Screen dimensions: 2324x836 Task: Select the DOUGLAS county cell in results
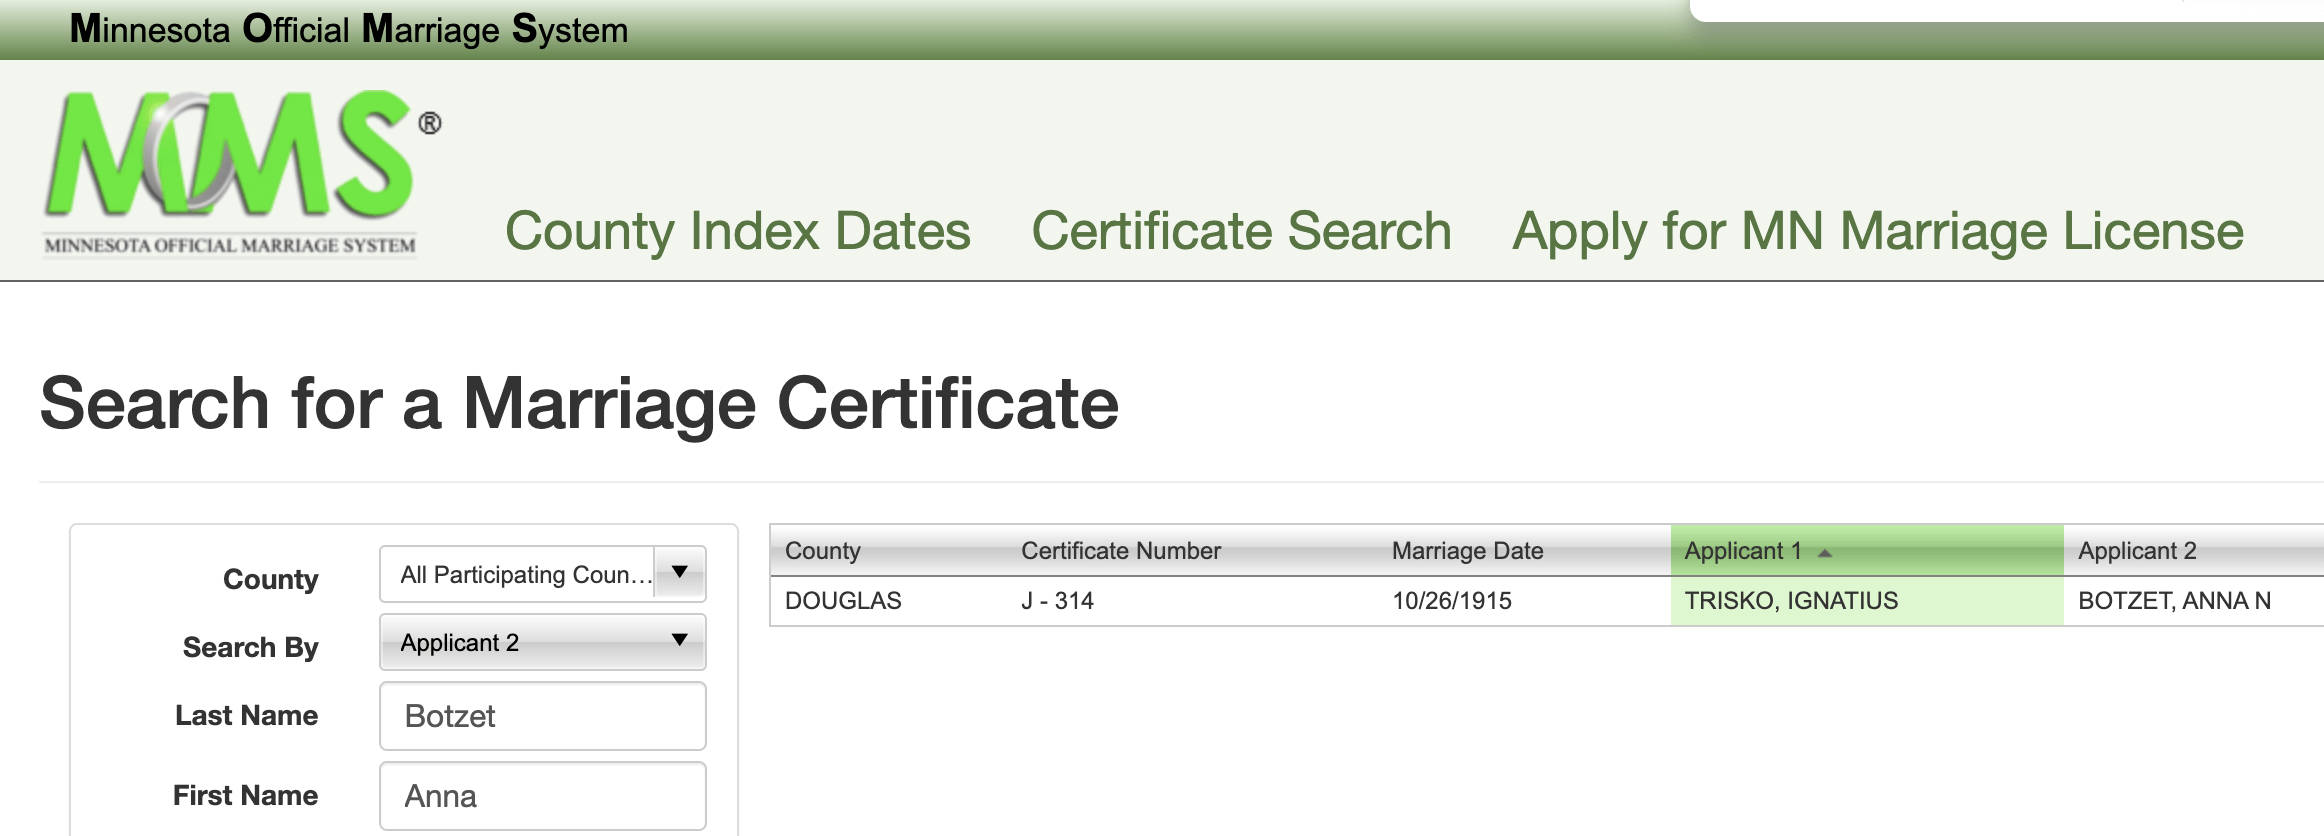coord(843,601)
